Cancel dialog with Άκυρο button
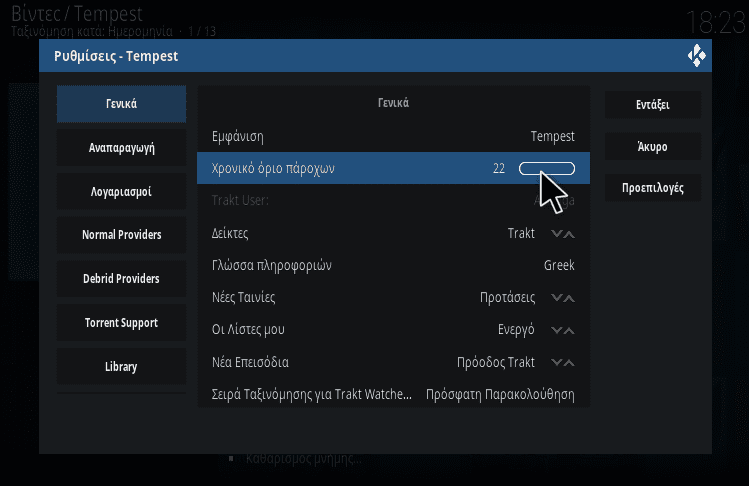The image size is (749, 486). tap(653, 146)
